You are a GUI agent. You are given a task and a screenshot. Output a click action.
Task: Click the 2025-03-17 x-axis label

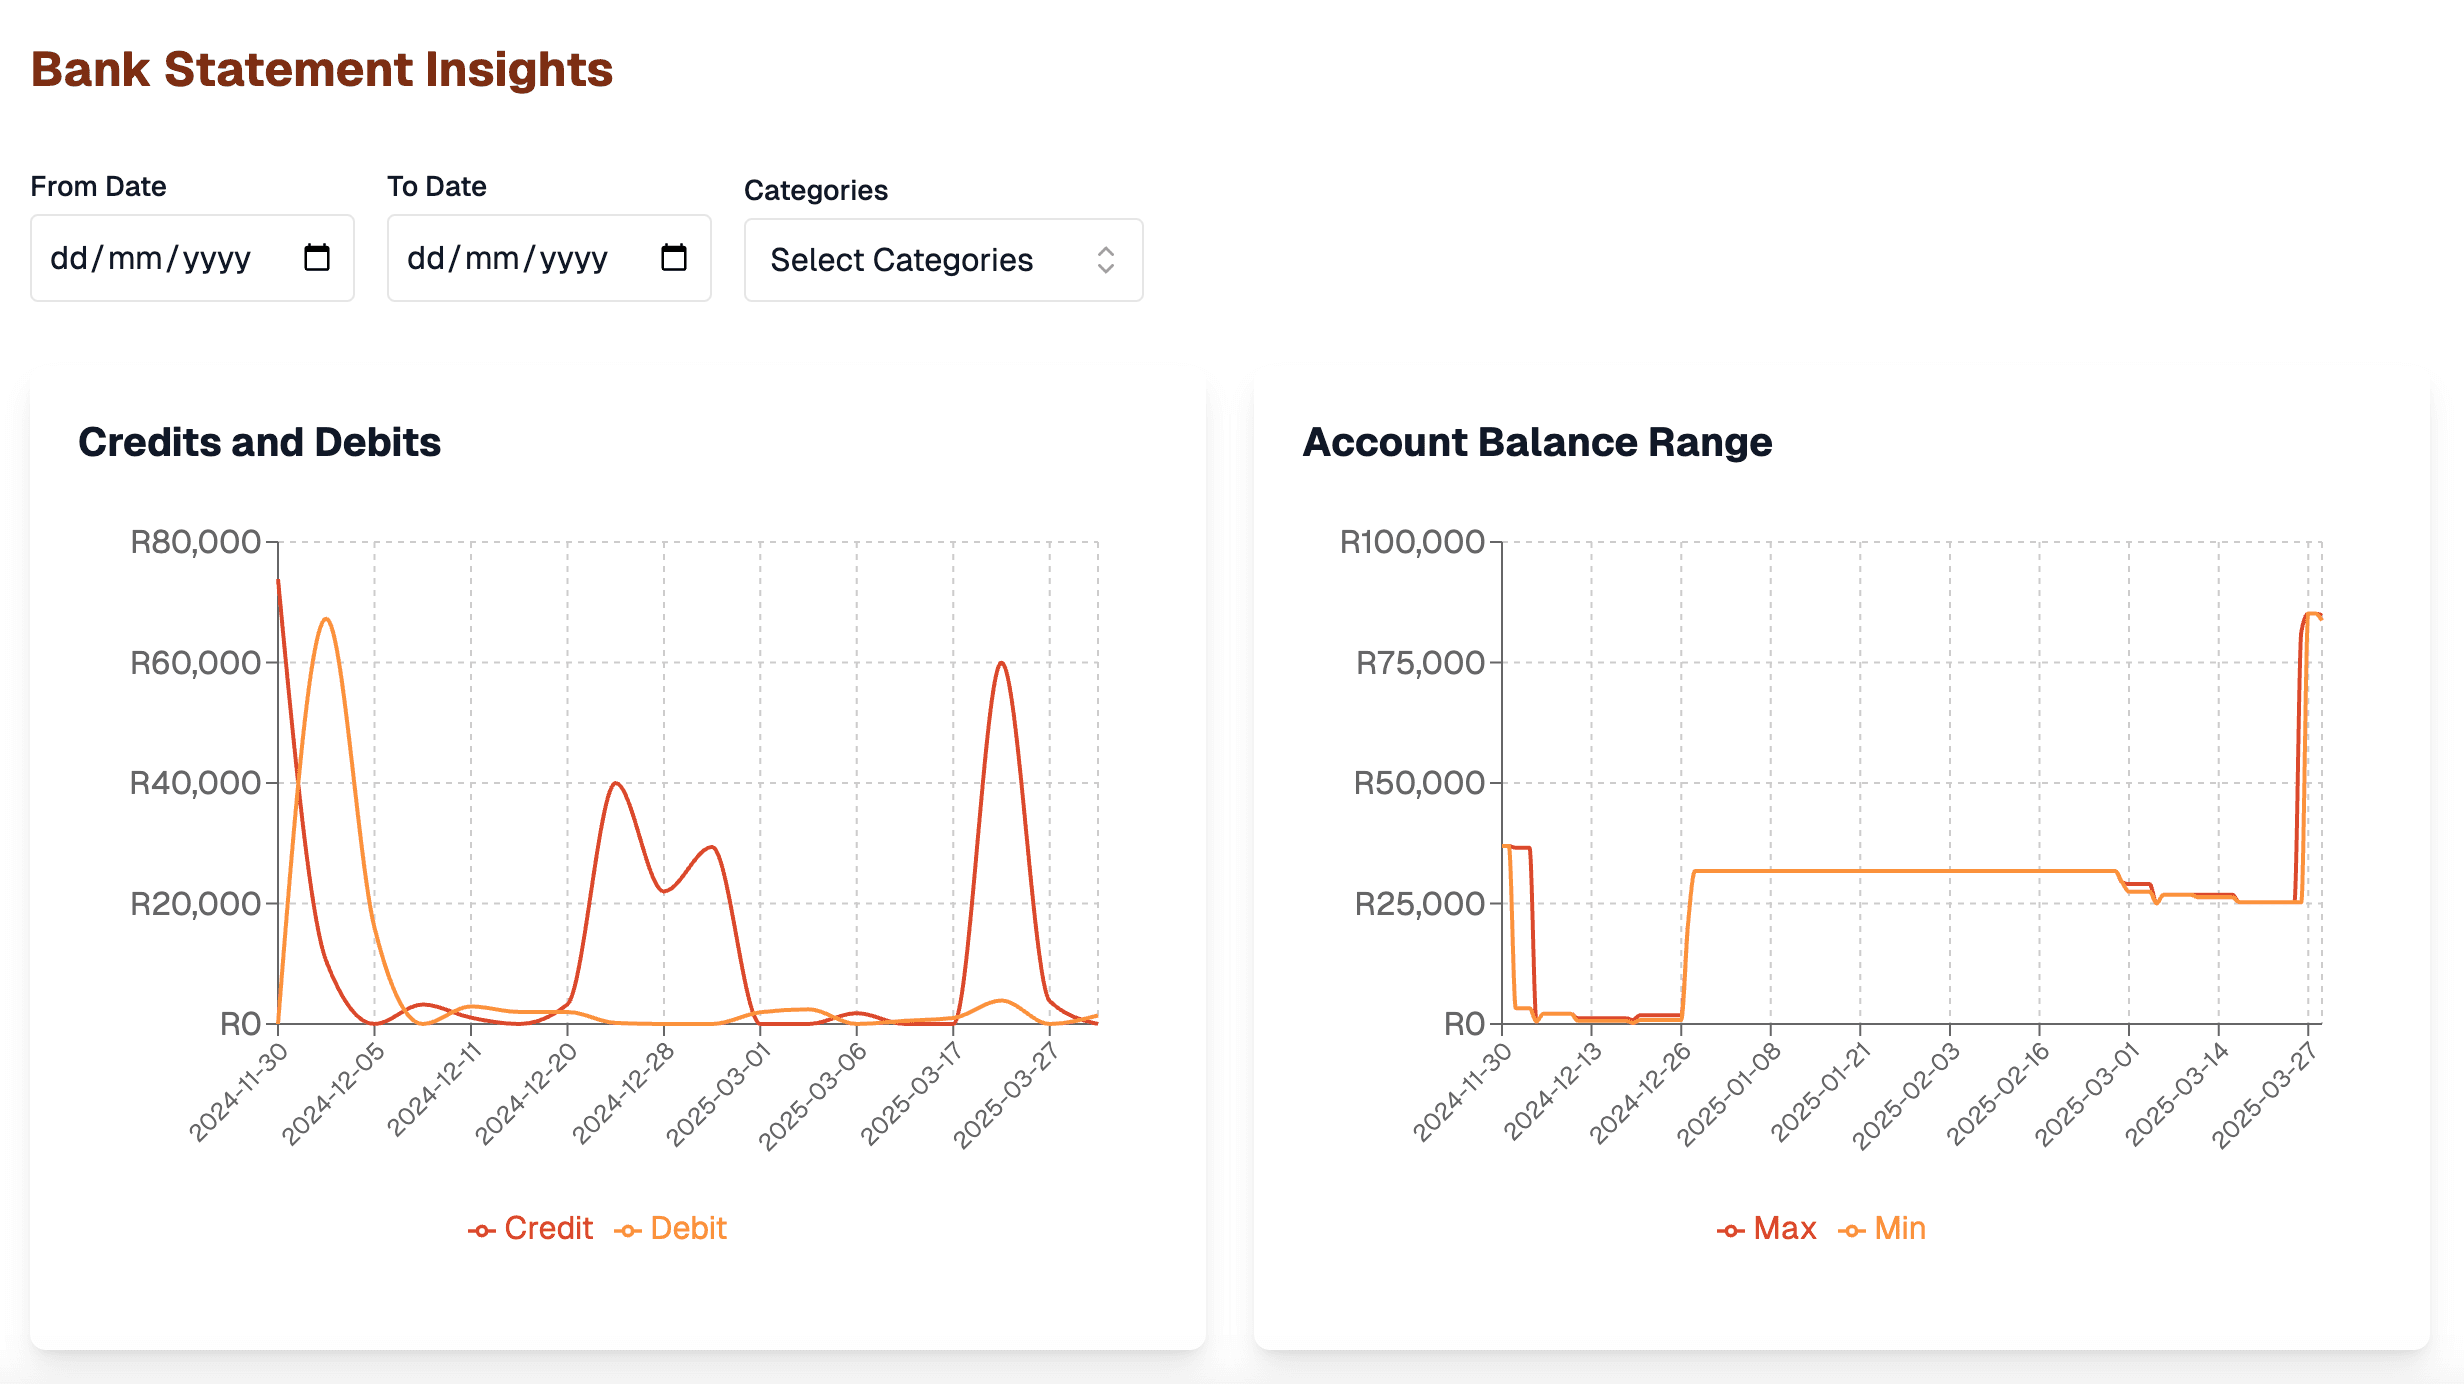click(911, 1093)
